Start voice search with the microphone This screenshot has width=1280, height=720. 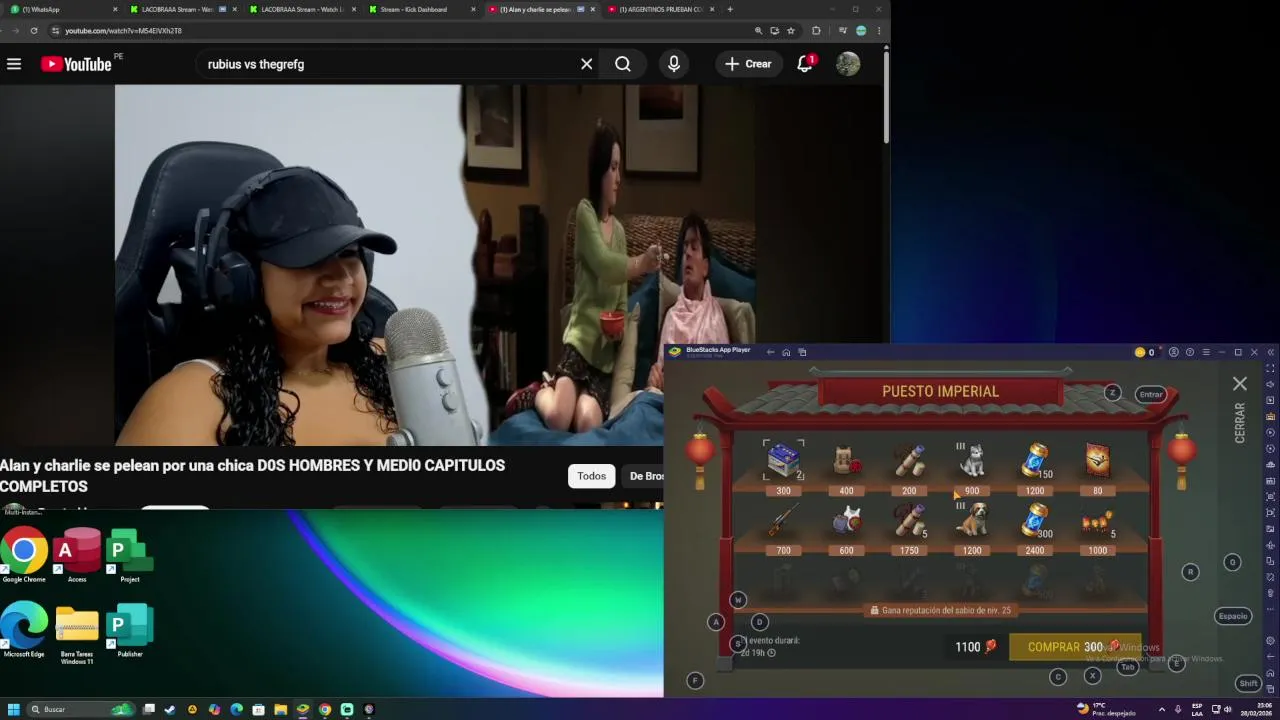[x=674, y=64]
